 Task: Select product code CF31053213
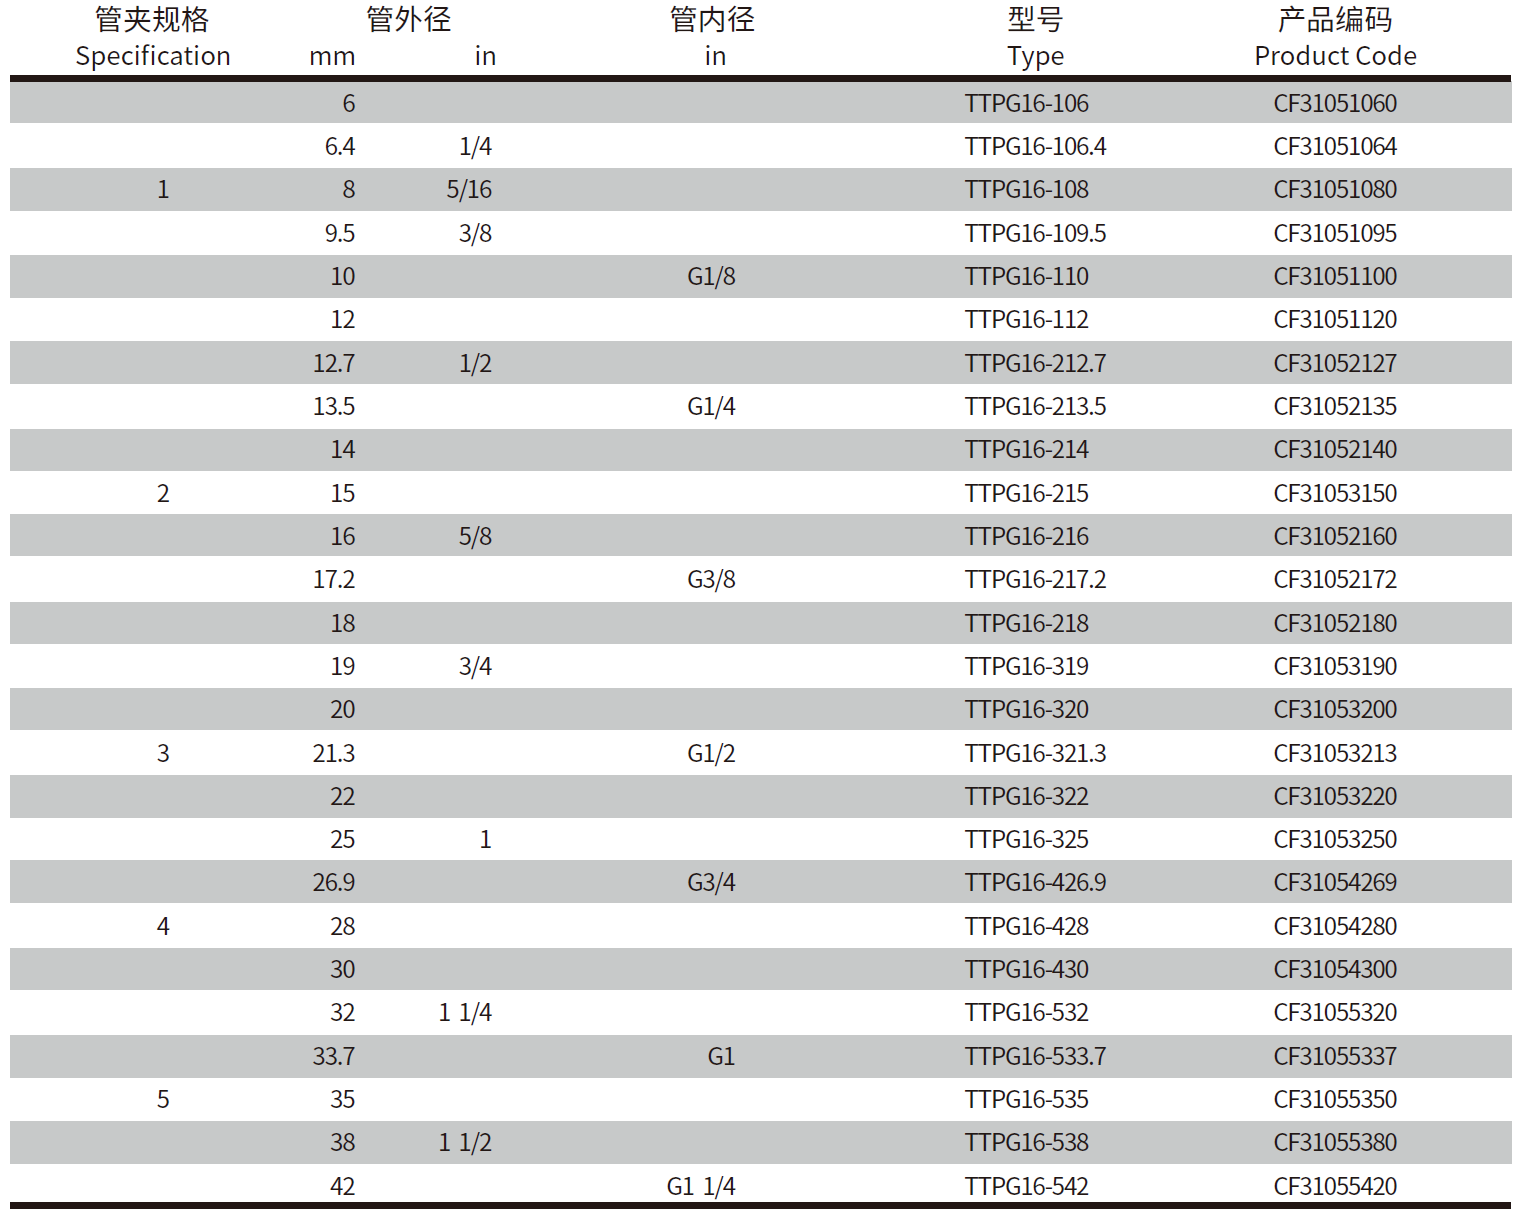(1335, 753)
